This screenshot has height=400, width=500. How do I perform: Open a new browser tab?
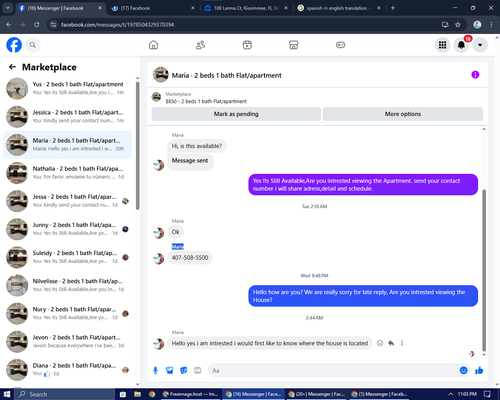point(393,8)
